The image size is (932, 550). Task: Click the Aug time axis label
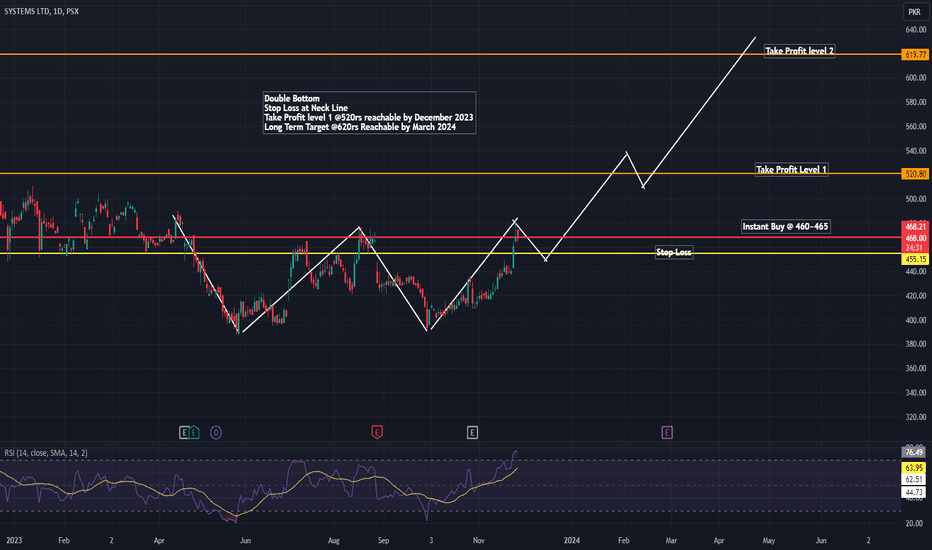334,540
